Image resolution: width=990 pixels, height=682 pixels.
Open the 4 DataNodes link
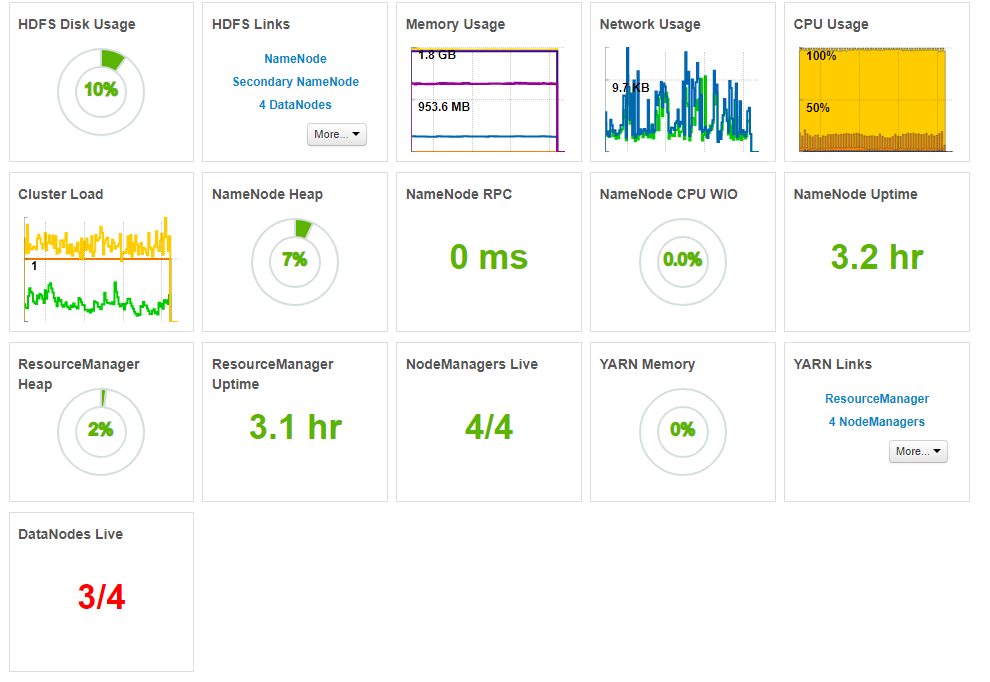click(x=295, y=105)
